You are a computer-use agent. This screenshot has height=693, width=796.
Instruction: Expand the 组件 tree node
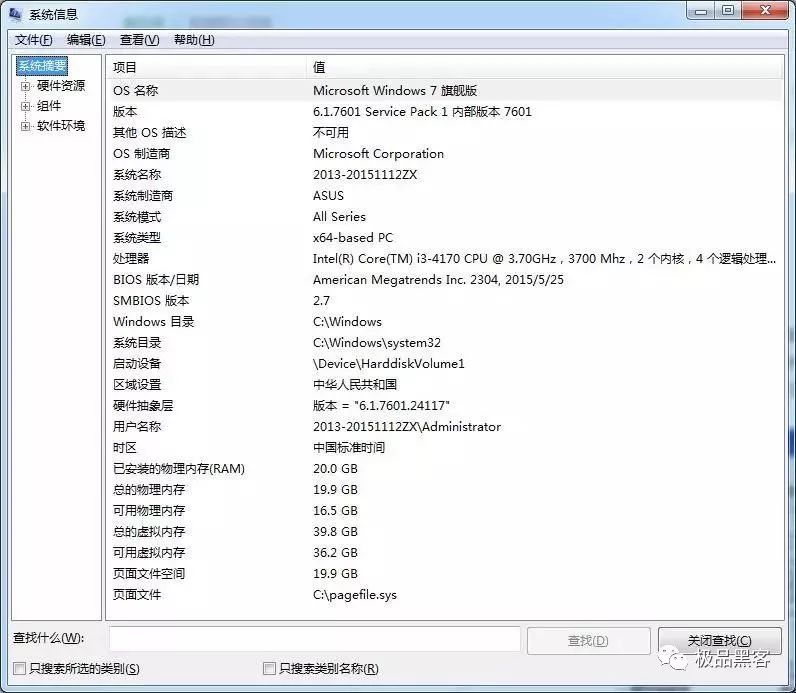coord(25,106)
